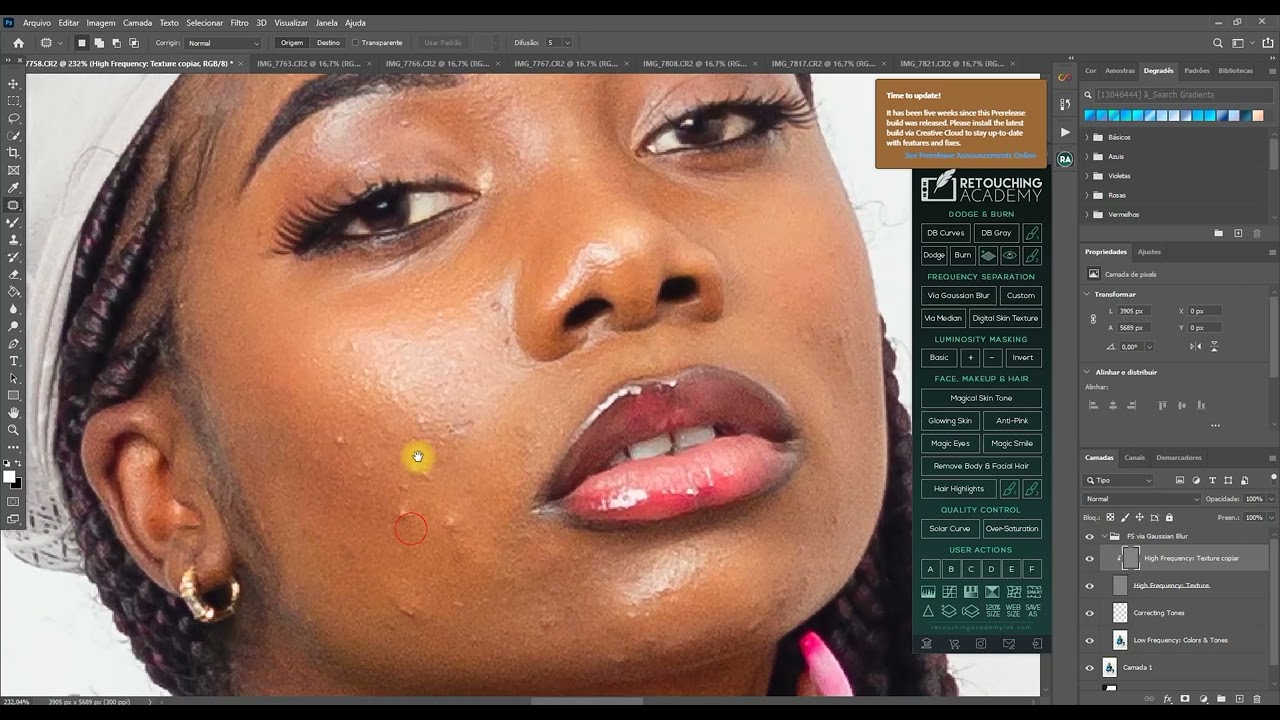Click Home icon in options bar
The height and width of the screenshot is (720, 1280).
pyautogui.click(x=18, y=43)
